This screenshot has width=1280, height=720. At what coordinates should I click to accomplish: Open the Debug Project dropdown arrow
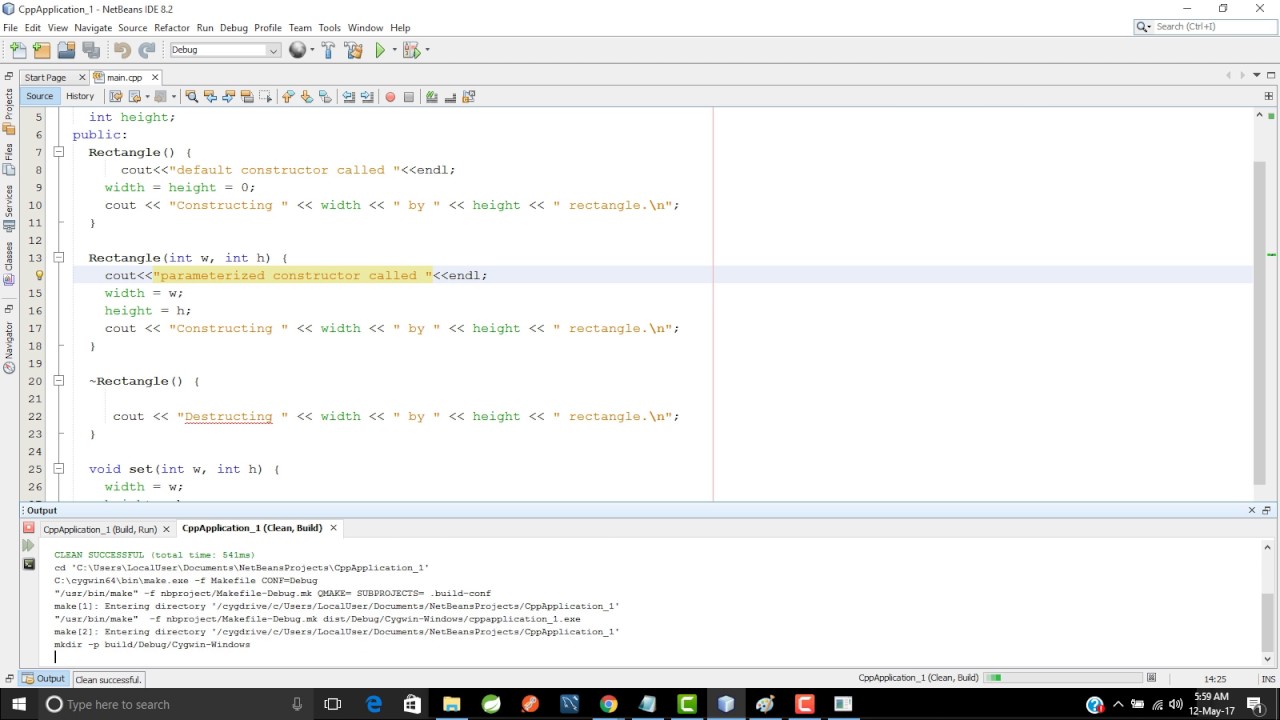coord(427,50)
